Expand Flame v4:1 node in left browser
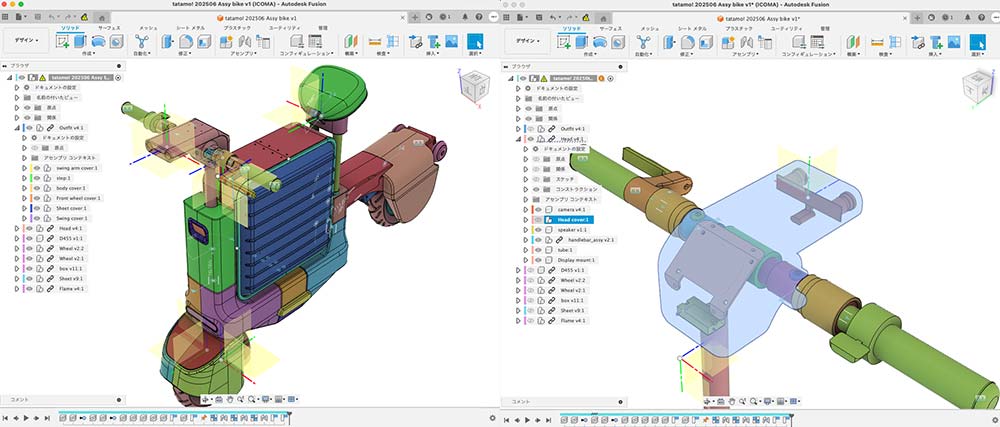The height and width of the screenshot is (427, 1000). tap(17, 289)
